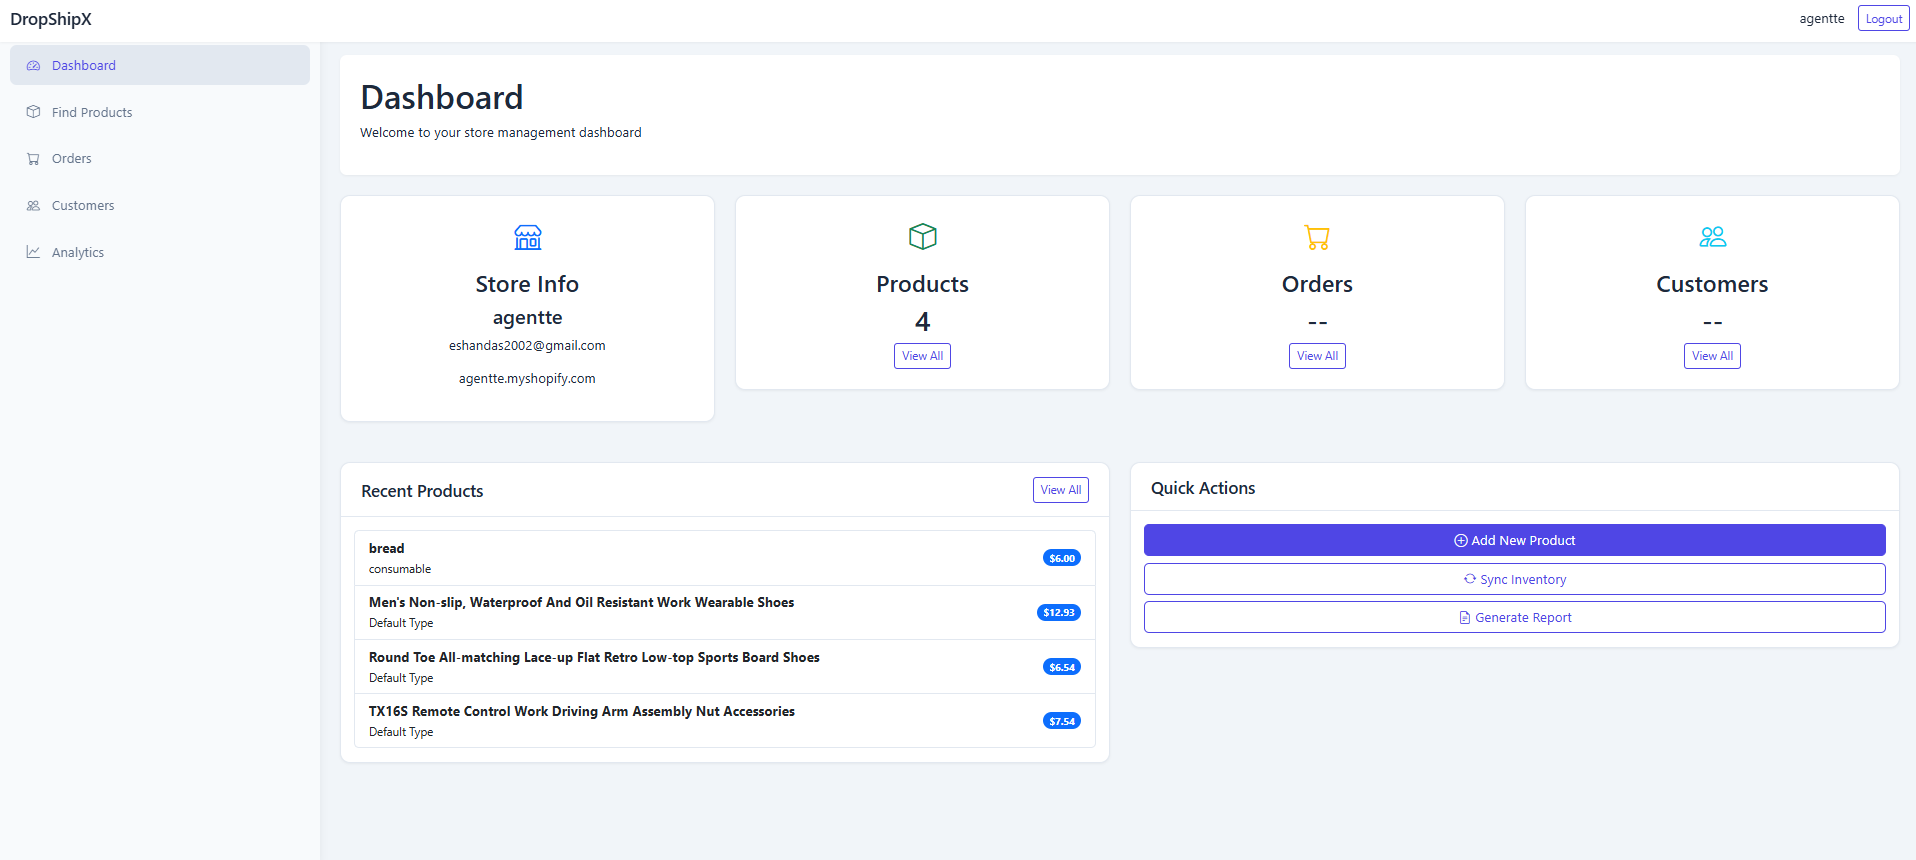Click the people icon above Customers card
1916x860 pixels.
click(1712, 237)
